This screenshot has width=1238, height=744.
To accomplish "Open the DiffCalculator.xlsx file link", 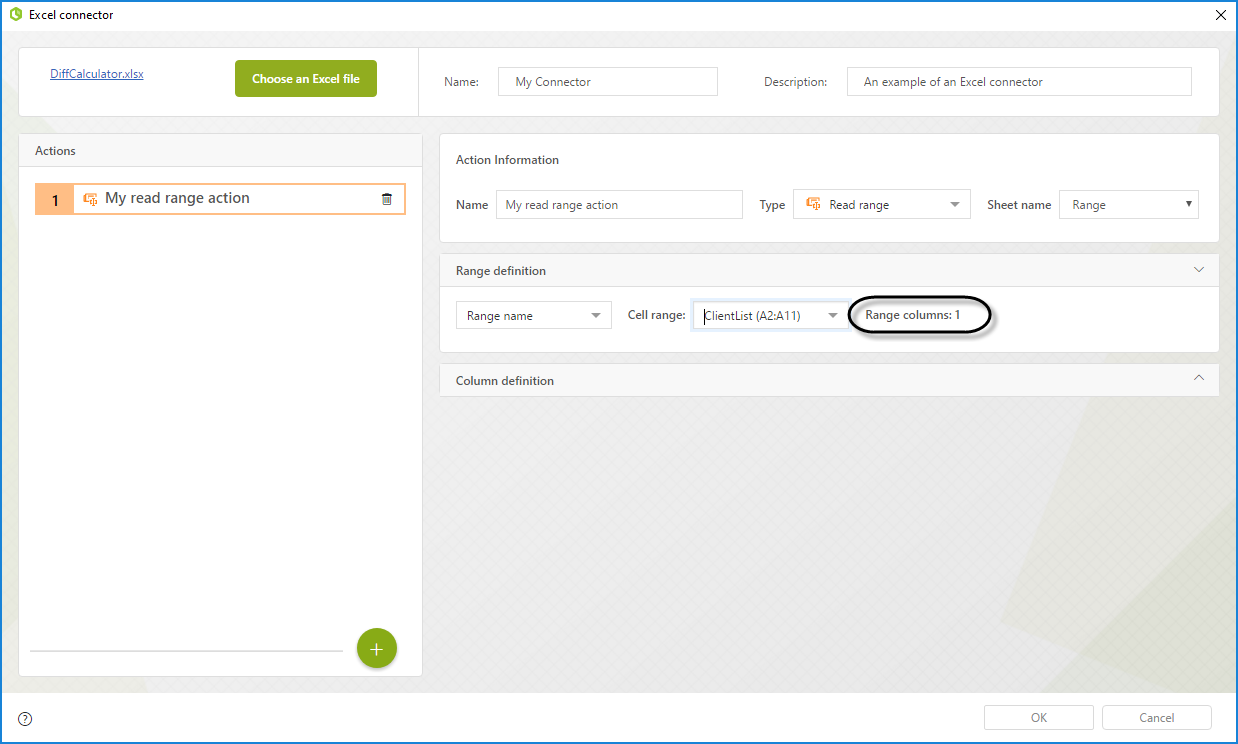I will pyautogui.click(x=97, y=74).
